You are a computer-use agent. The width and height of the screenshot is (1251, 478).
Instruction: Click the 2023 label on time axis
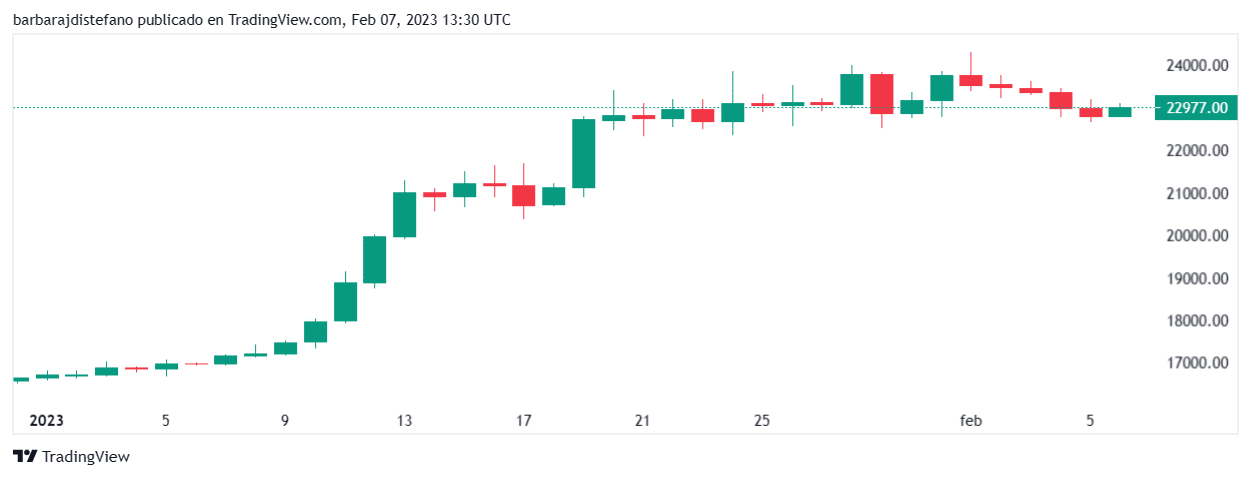pyautogui.click(x=47, y=421)
